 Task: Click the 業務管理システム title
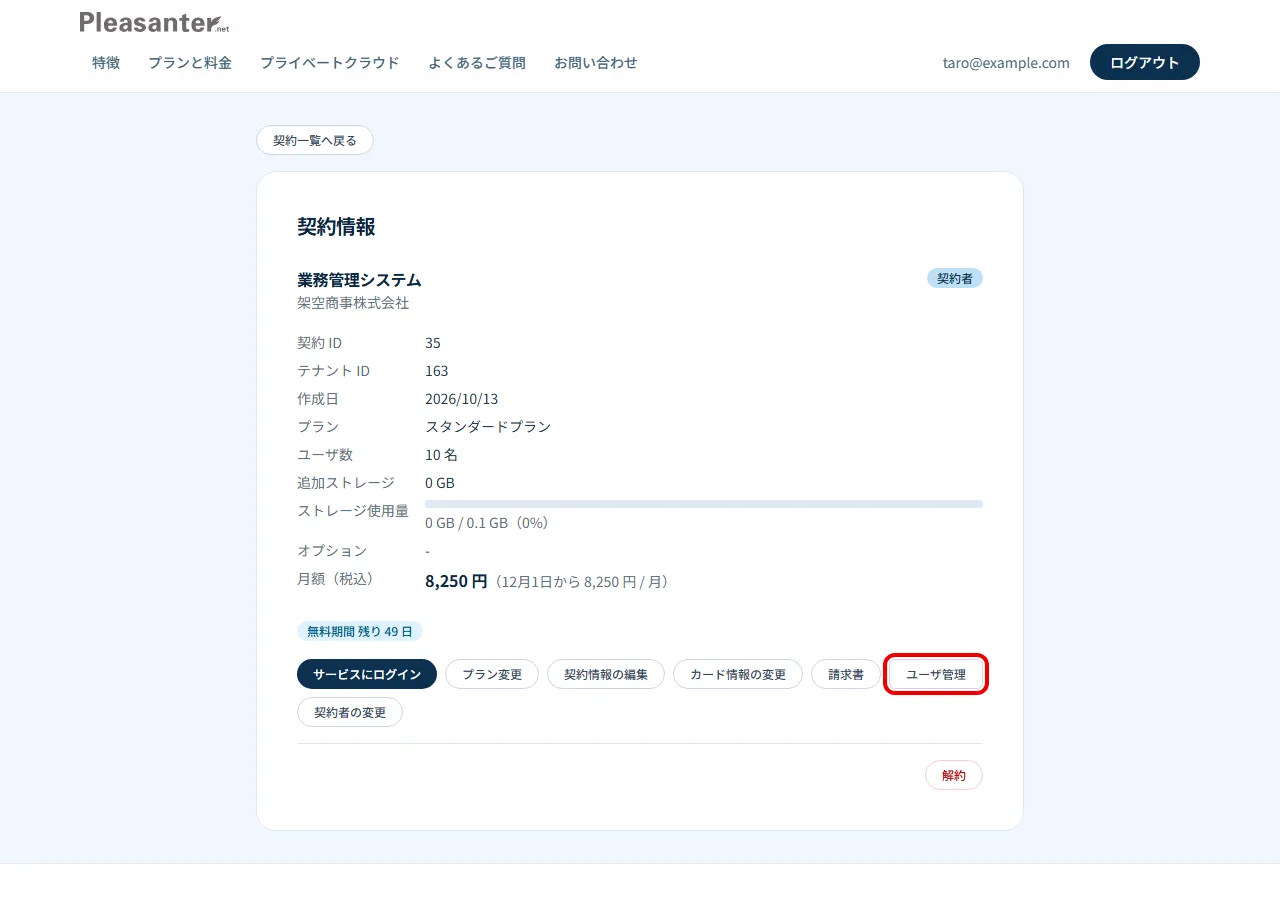click(x=359, y=280)
